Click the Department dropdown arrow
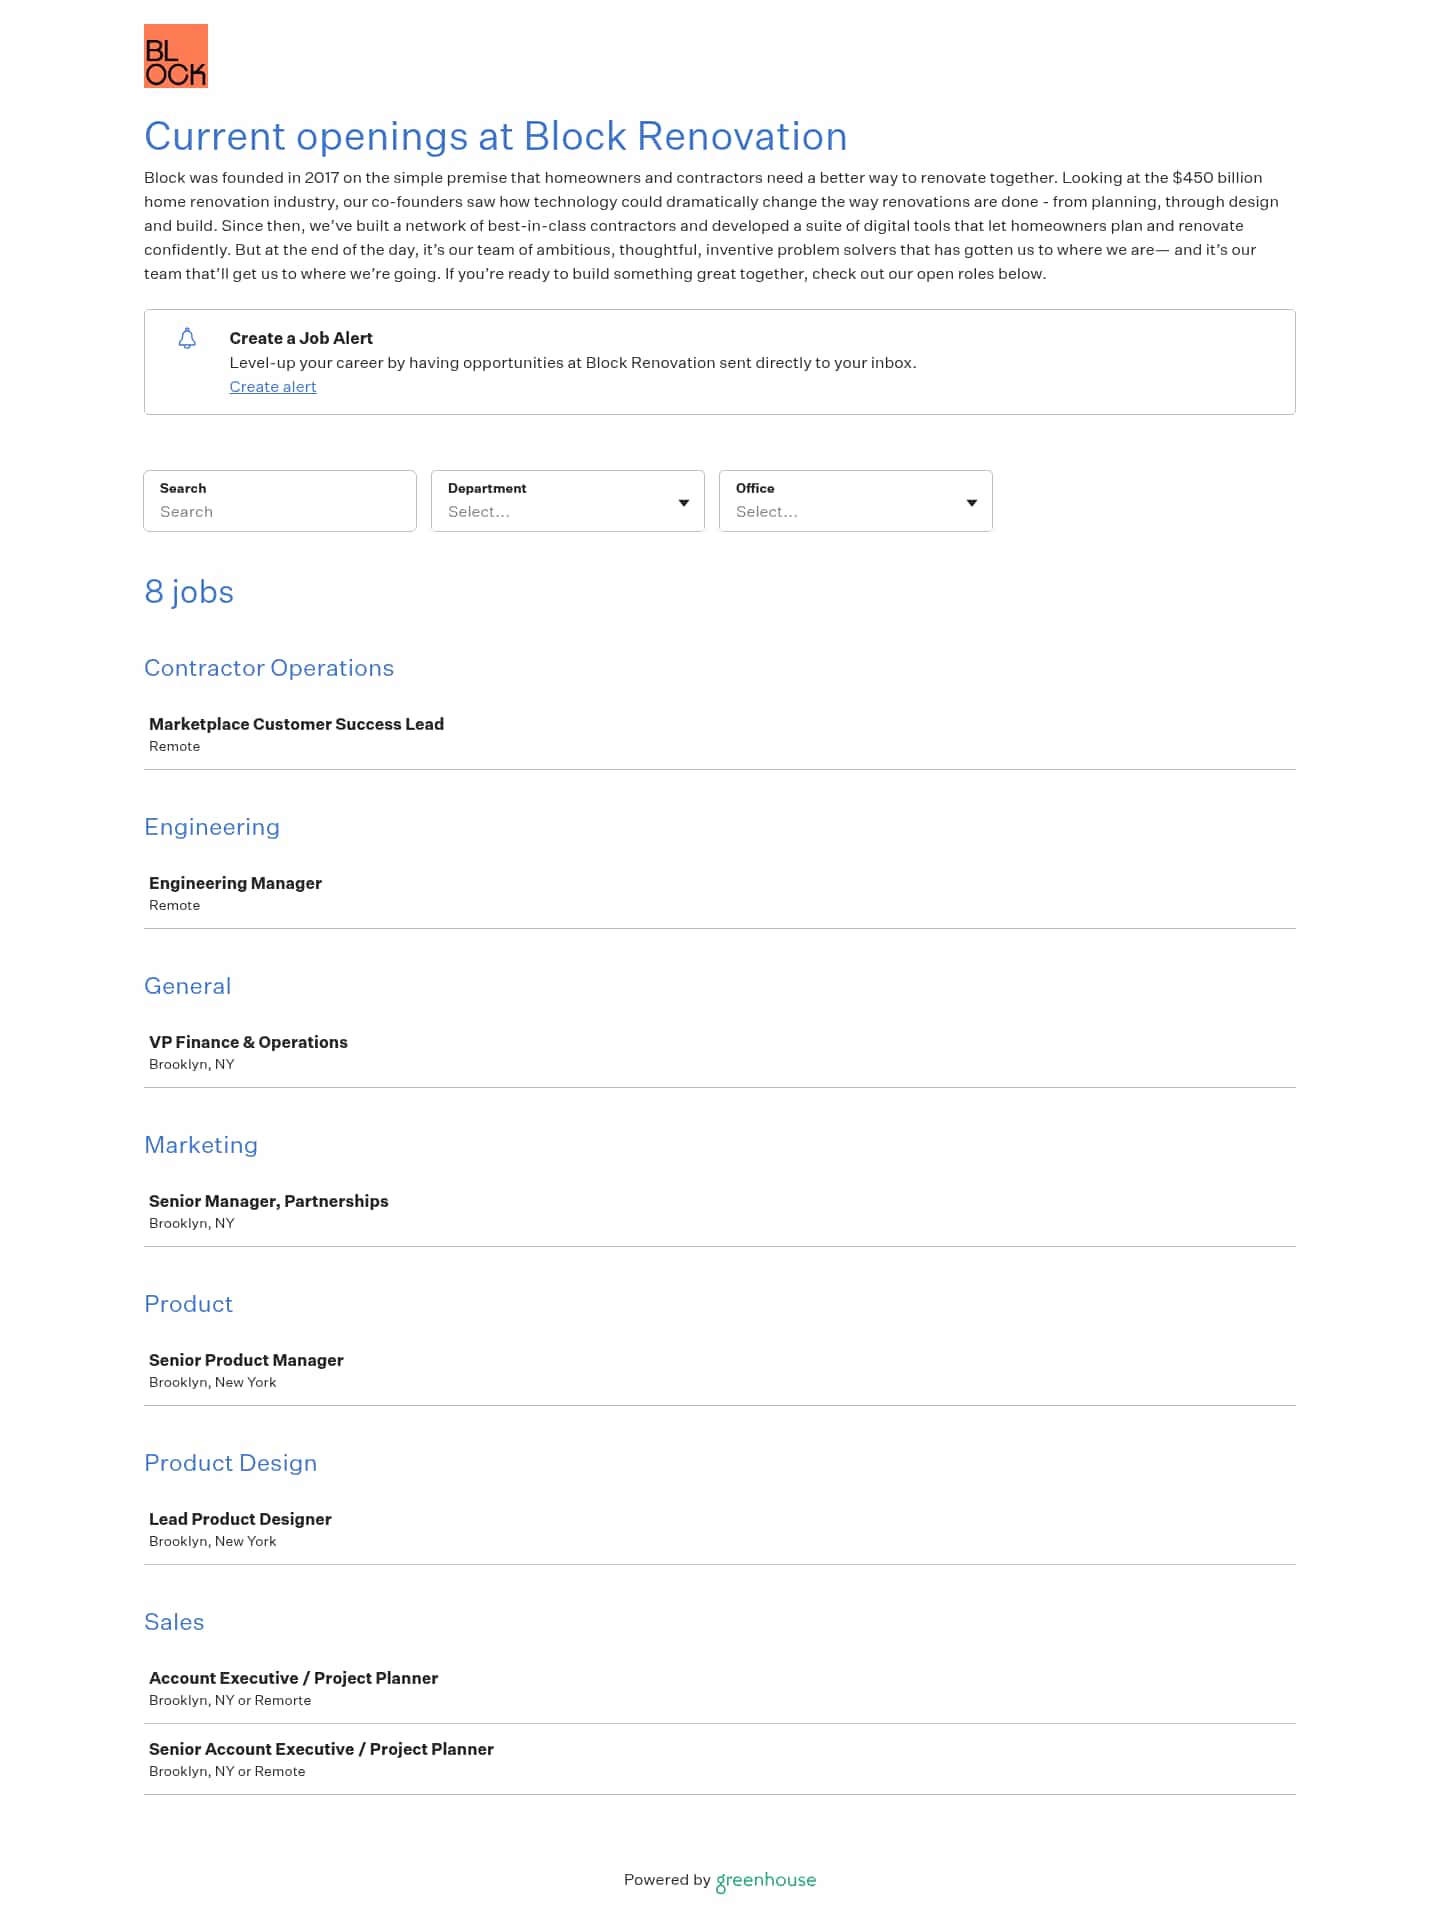 tap(684, 502)
